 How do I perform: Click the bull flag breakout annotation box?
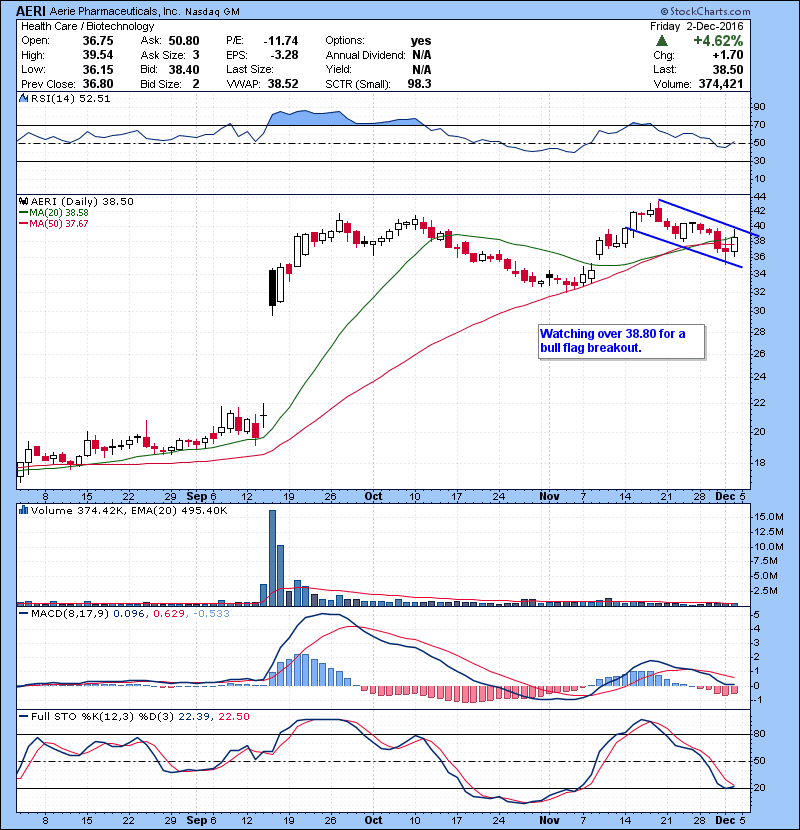(x=622, y=341)
